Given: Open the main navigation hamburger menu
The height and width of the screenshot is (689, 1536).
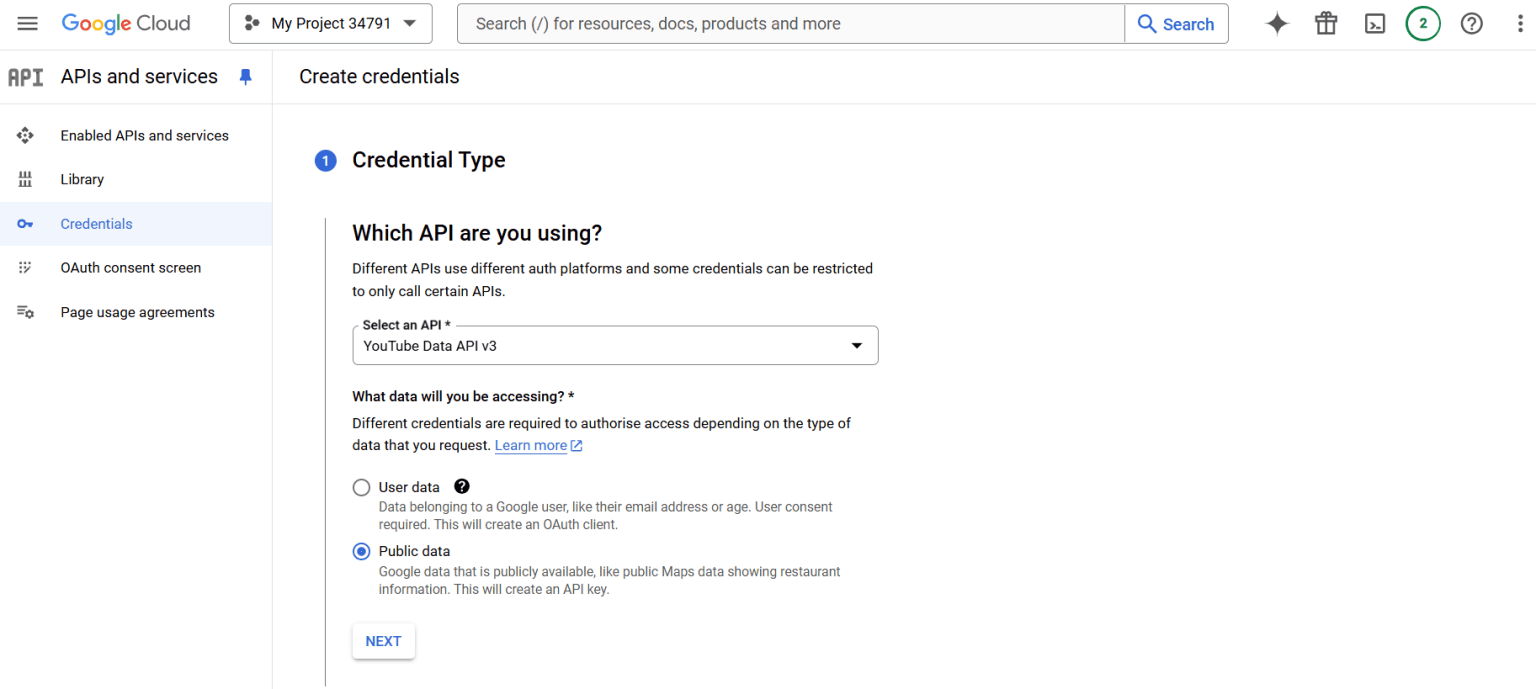Looking at the screenshot, I should click(x=27, y=24).
